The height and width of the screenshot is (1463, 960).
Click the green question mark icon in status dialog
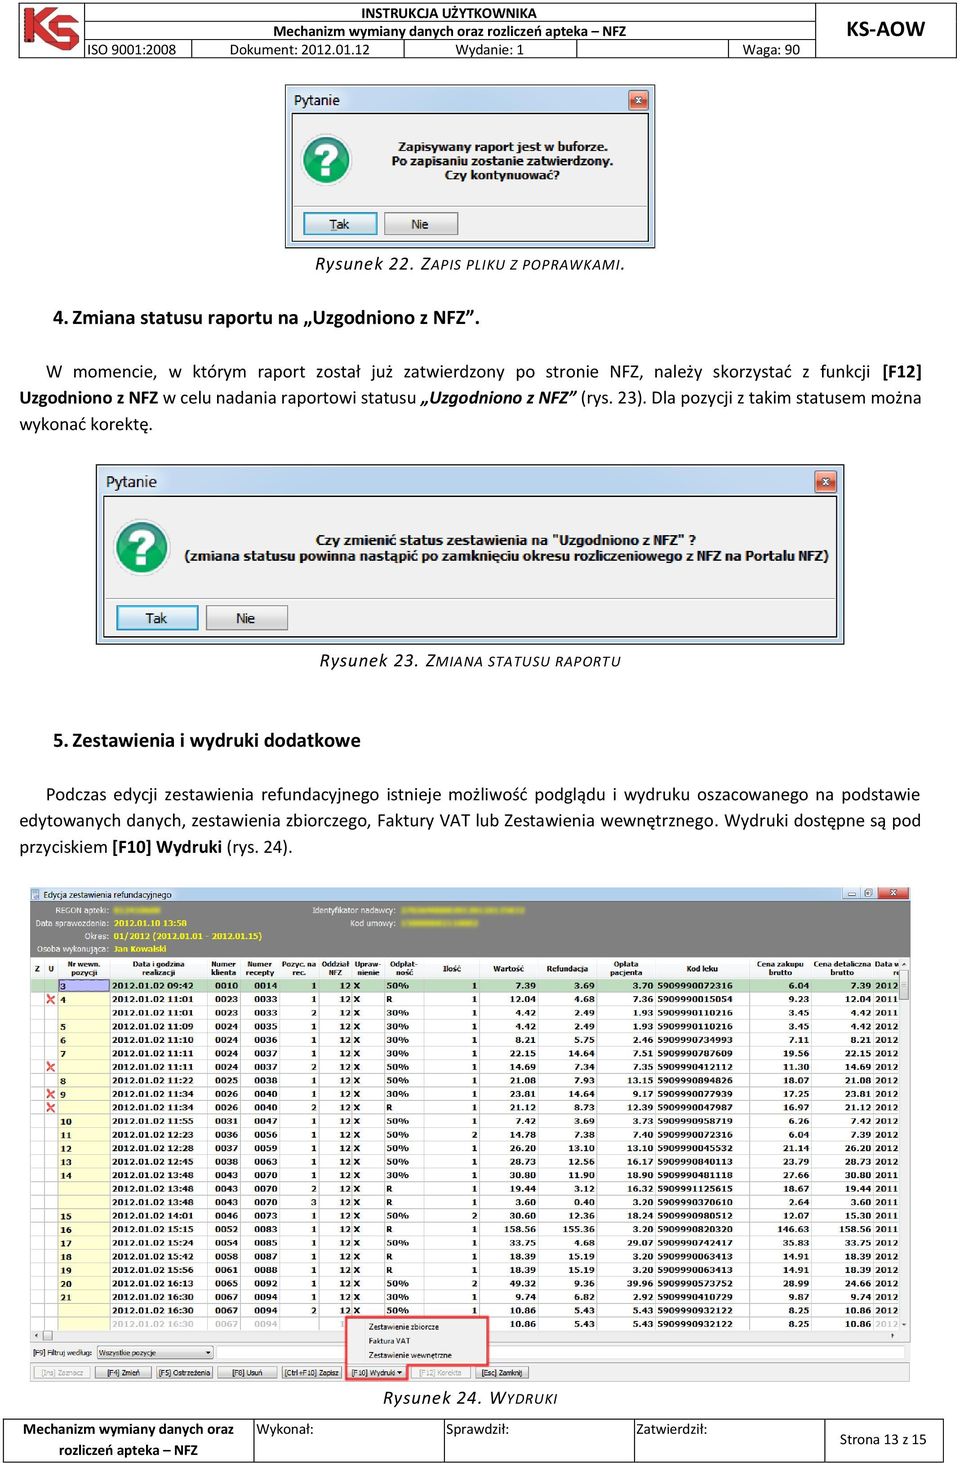(142, 547)
